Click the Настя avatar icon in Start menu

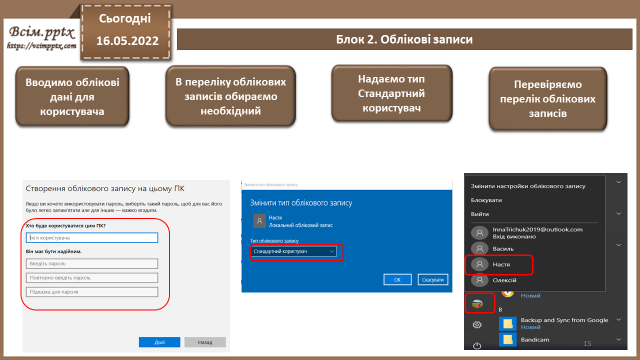(x=480, y=264)
